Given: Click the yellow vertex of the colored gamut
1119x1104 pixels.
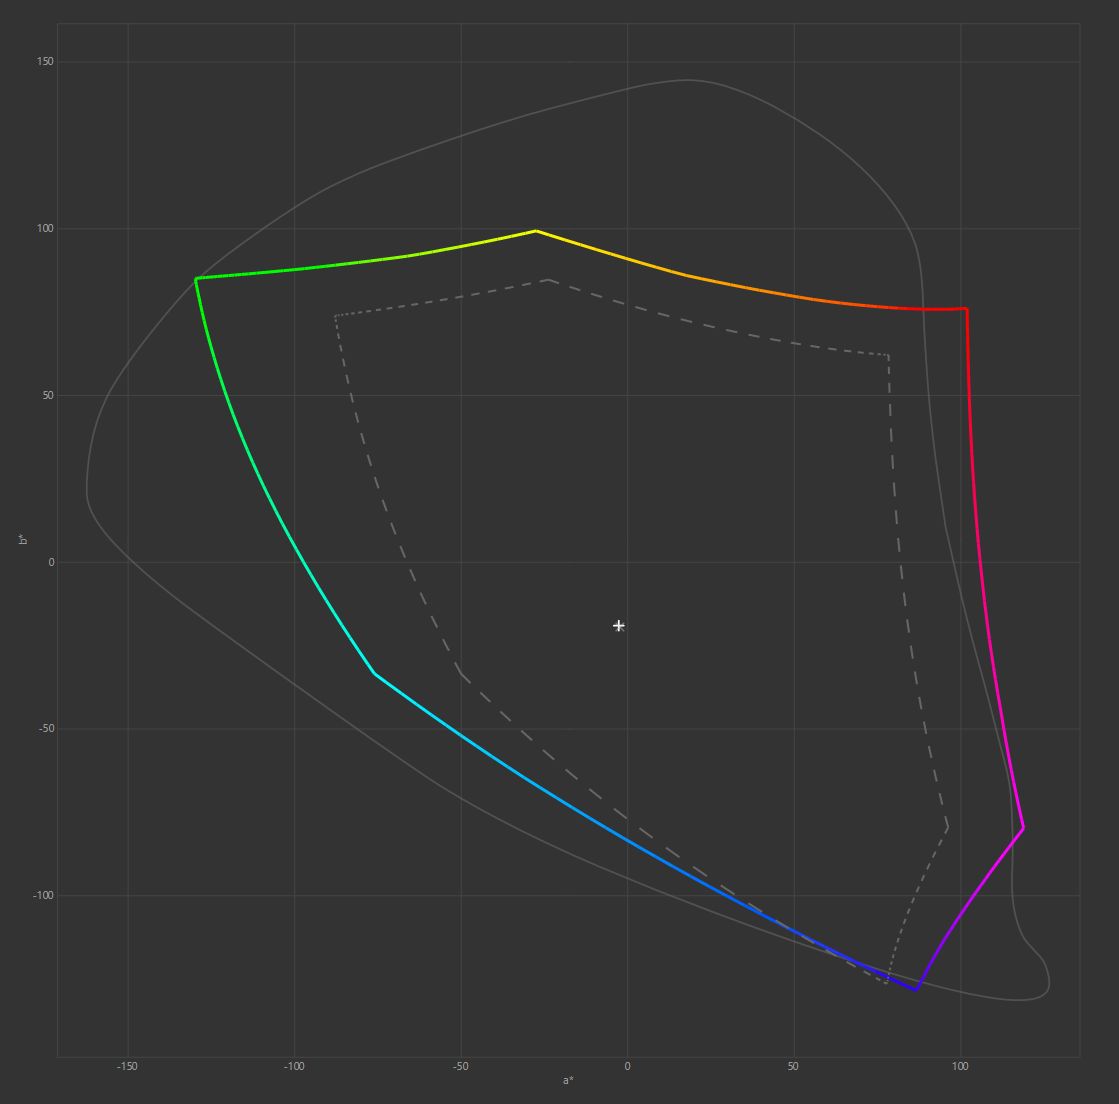Looking at the screenshot, I should (536, 231).
